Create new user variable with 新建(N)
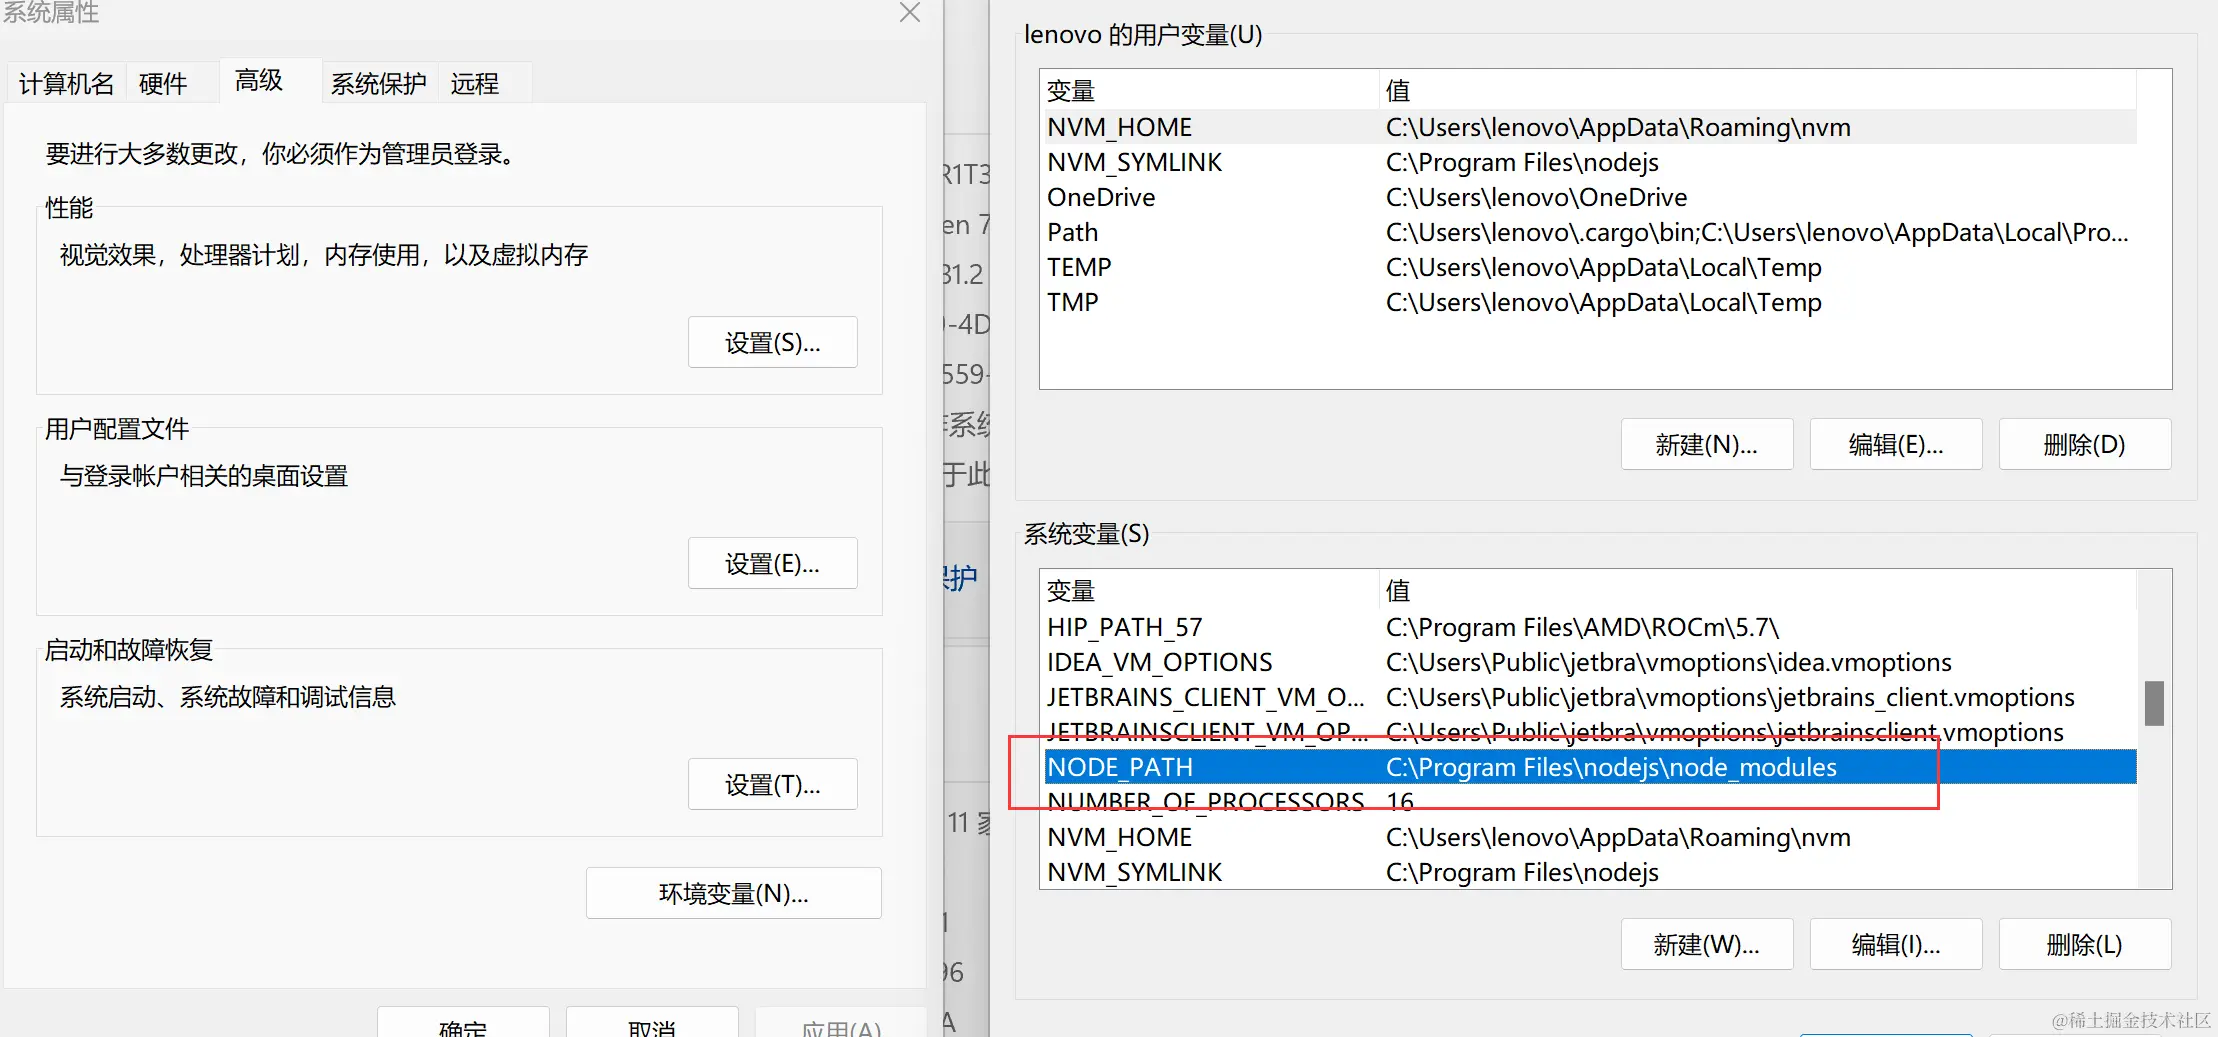 click(x=1706, y=444)
